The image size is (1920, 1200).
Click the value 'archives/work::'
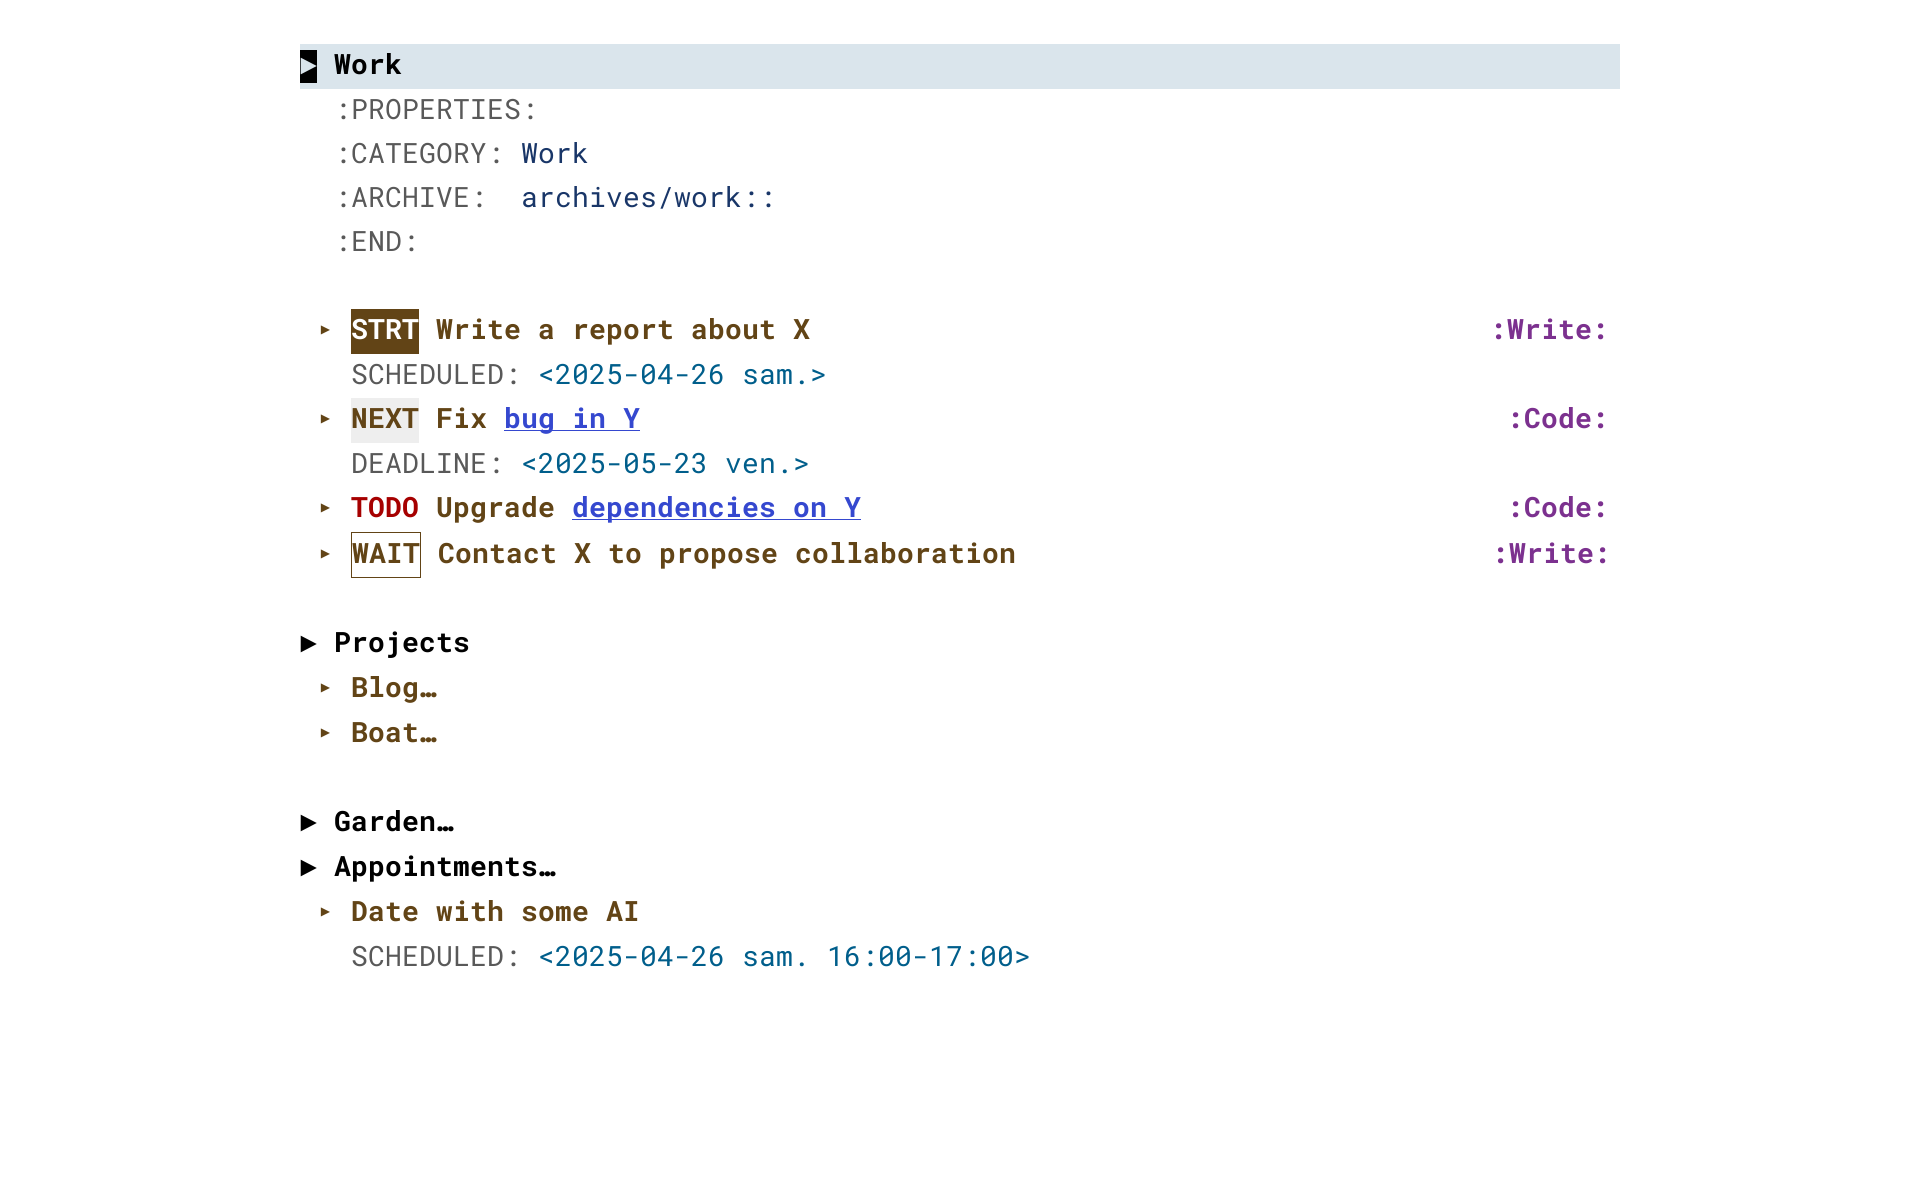click(648, 199)
